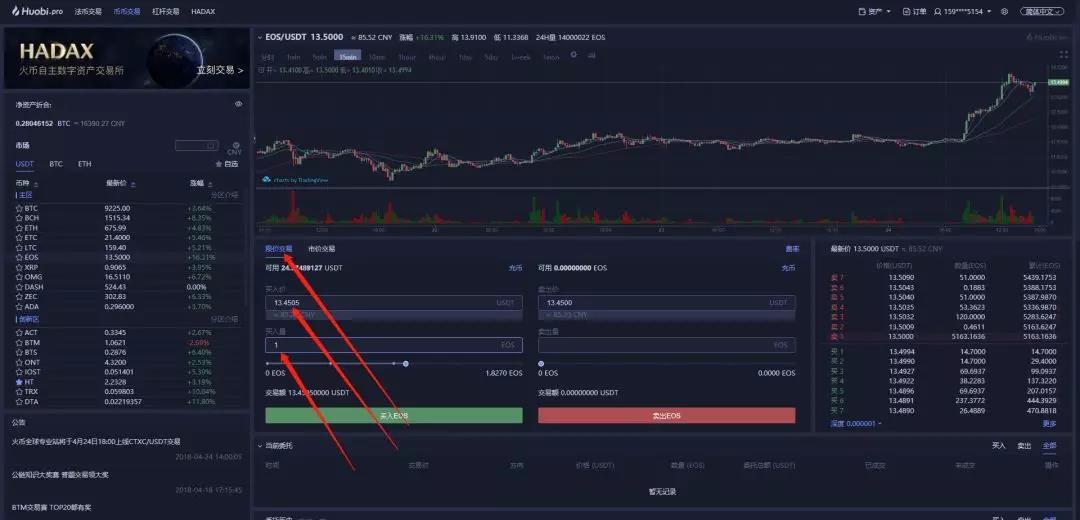Switch to margin trading menu
This screenshot has width=1080, height=520.
(x=165, y=12)
